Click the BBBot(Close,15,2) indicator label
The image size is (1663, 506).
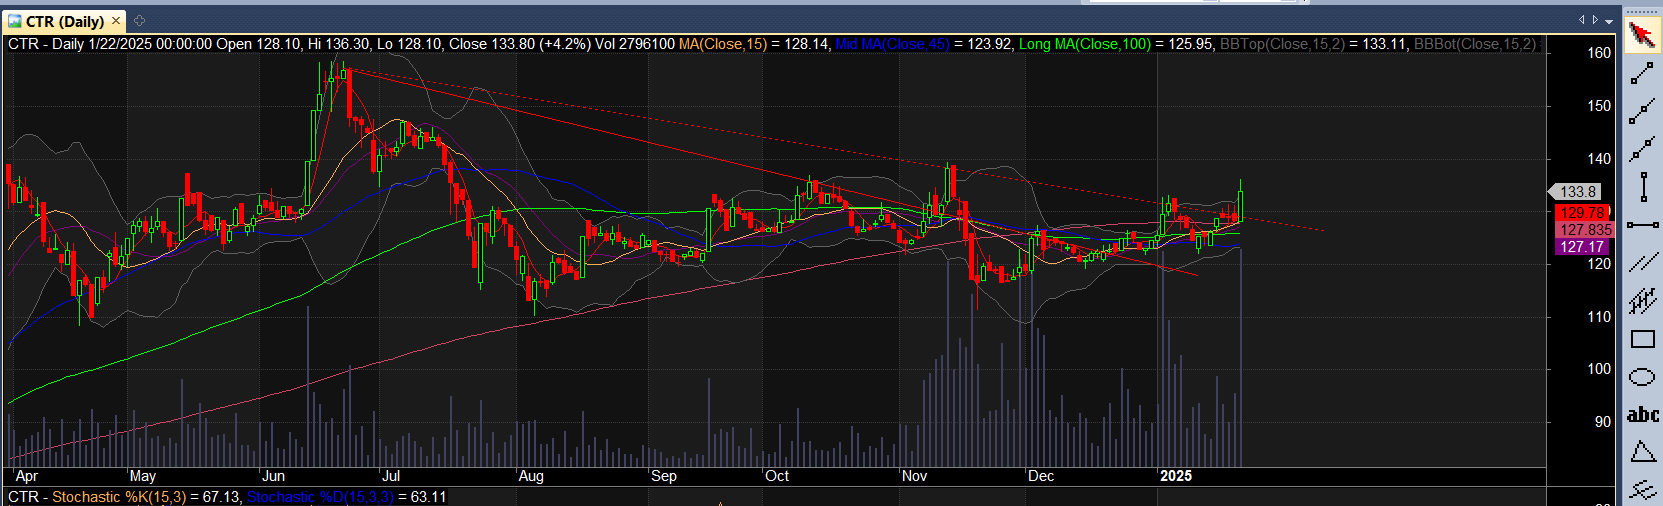[x=1475, y=44]
